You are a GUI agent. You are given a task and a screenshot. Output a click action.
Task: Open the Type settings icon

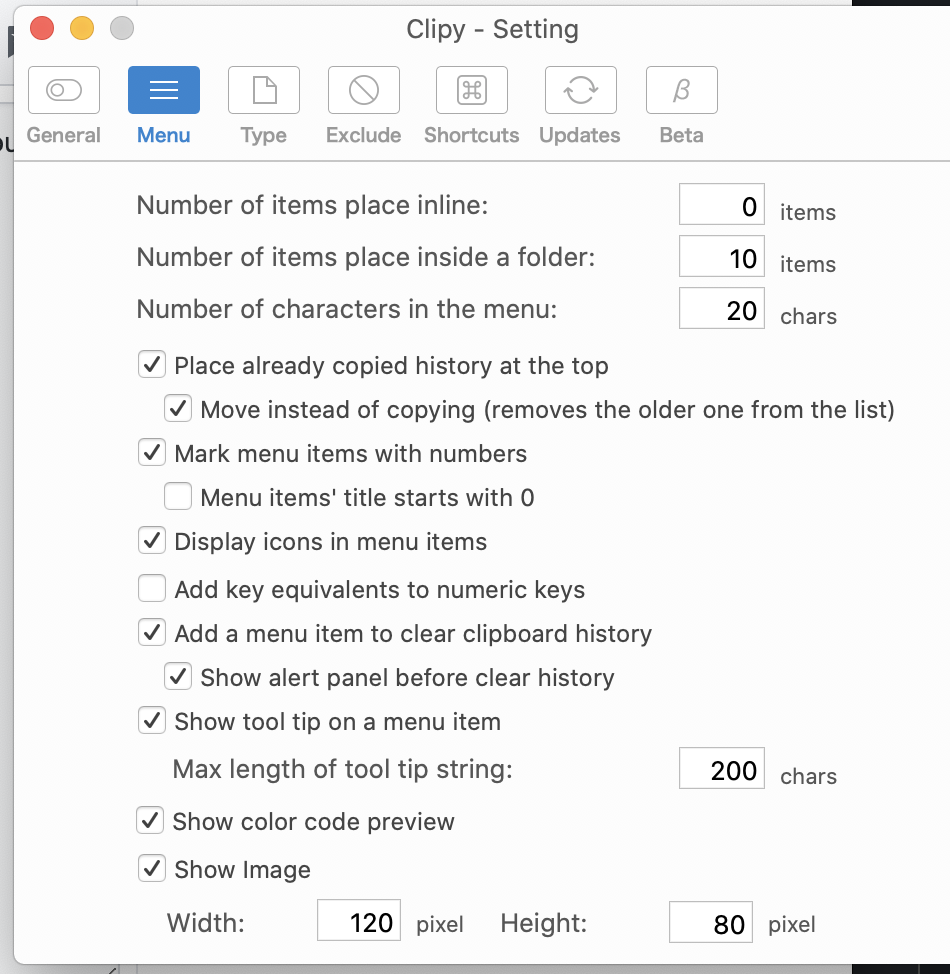point(264,90)
